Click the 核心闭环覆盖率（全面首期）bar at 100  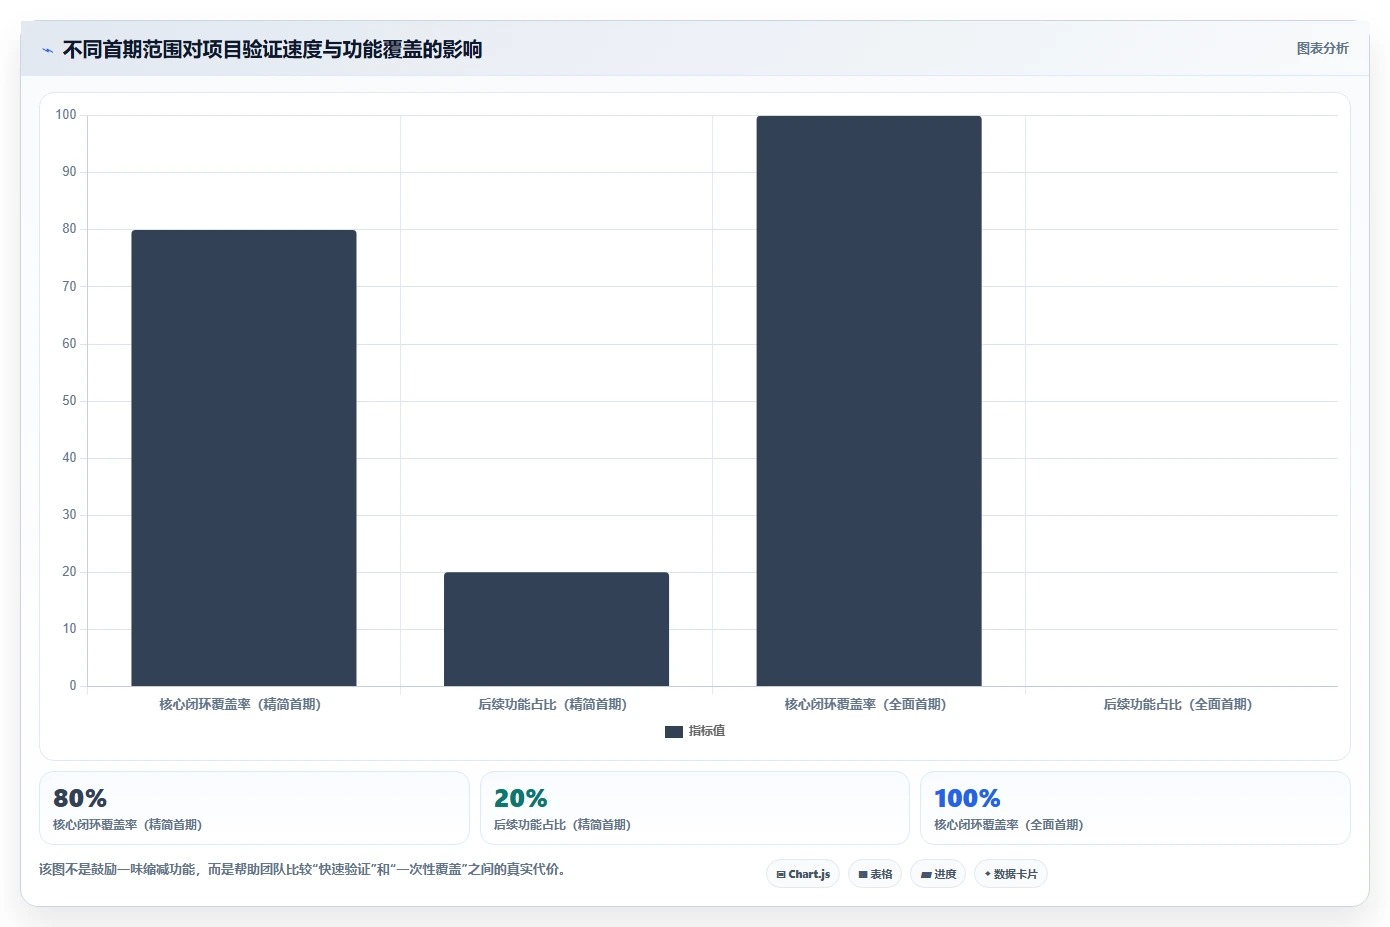click(x=869, y=401)
